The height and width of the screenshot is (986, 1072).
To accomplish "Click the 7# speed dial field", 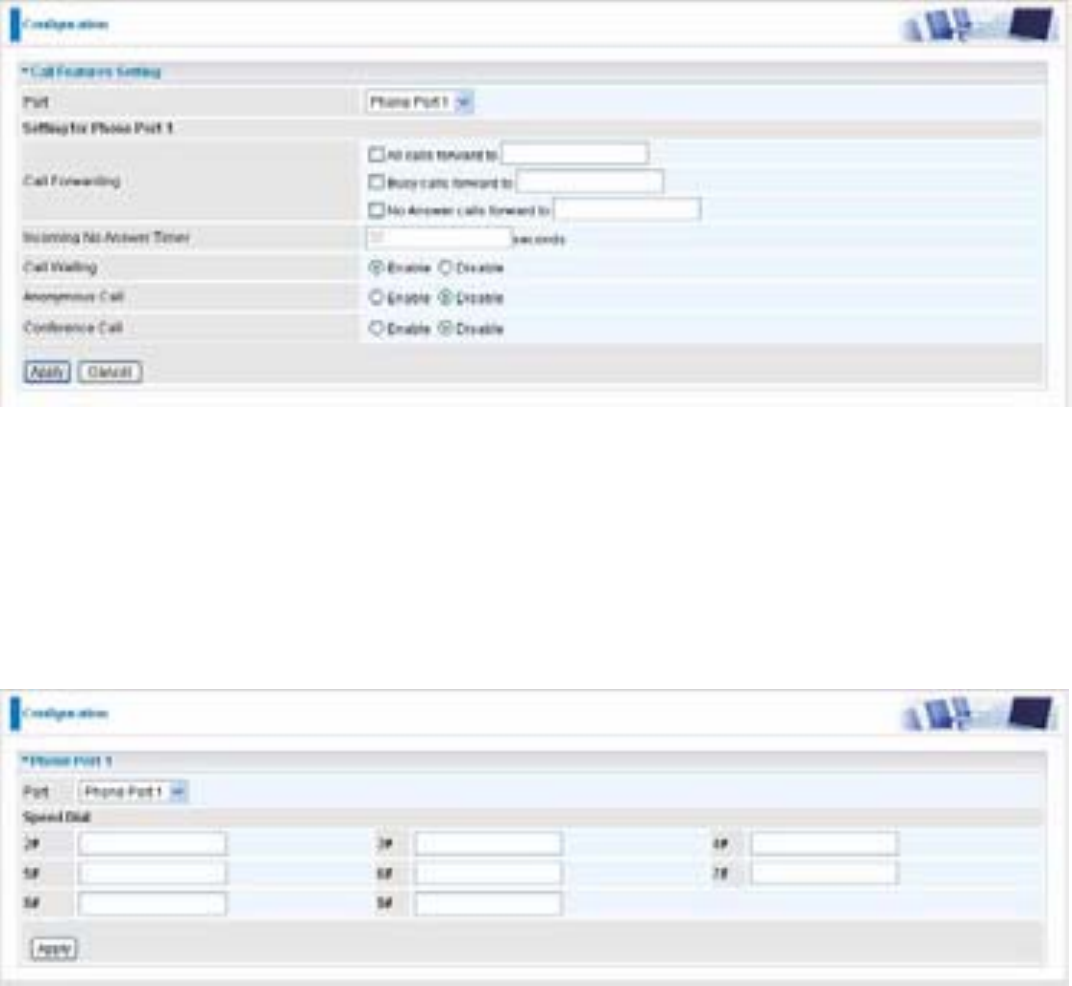I will [824, 873].
